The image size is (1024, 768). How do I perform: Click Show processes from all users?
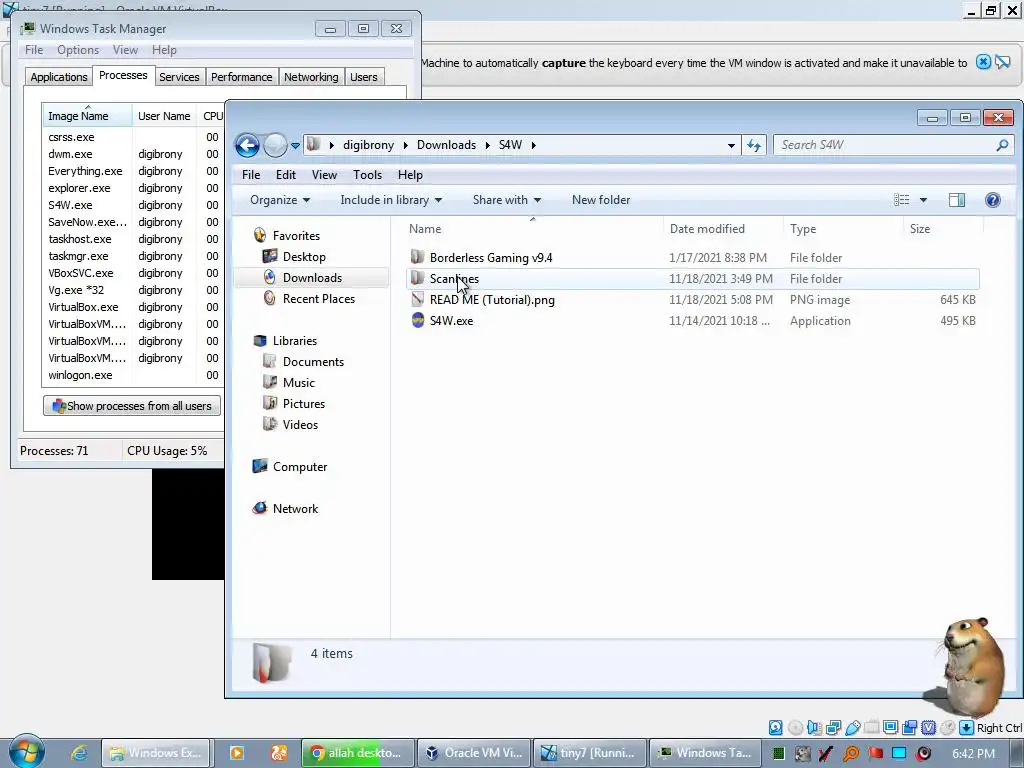132,406
